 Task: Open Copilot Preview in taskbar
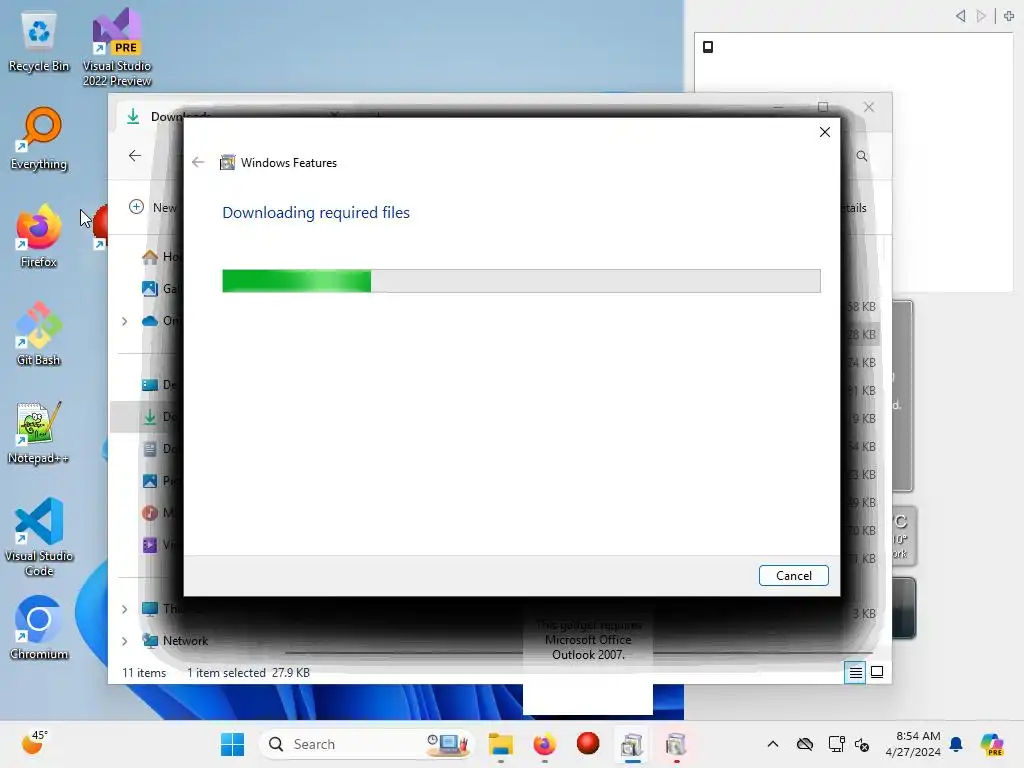(x=992, y=744)
